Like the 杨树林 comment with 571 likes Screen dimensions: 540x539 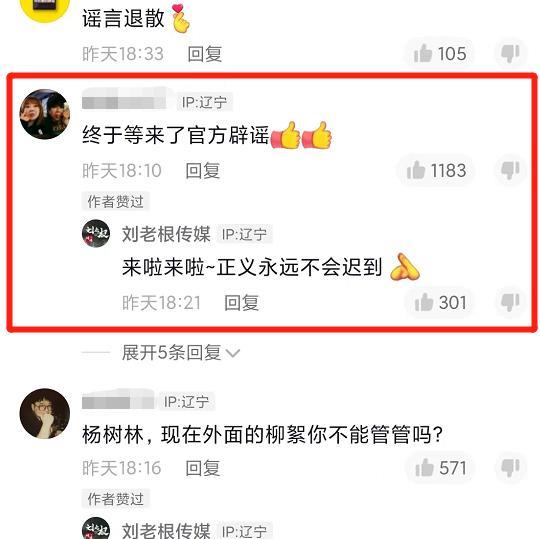tap(440, 468)
